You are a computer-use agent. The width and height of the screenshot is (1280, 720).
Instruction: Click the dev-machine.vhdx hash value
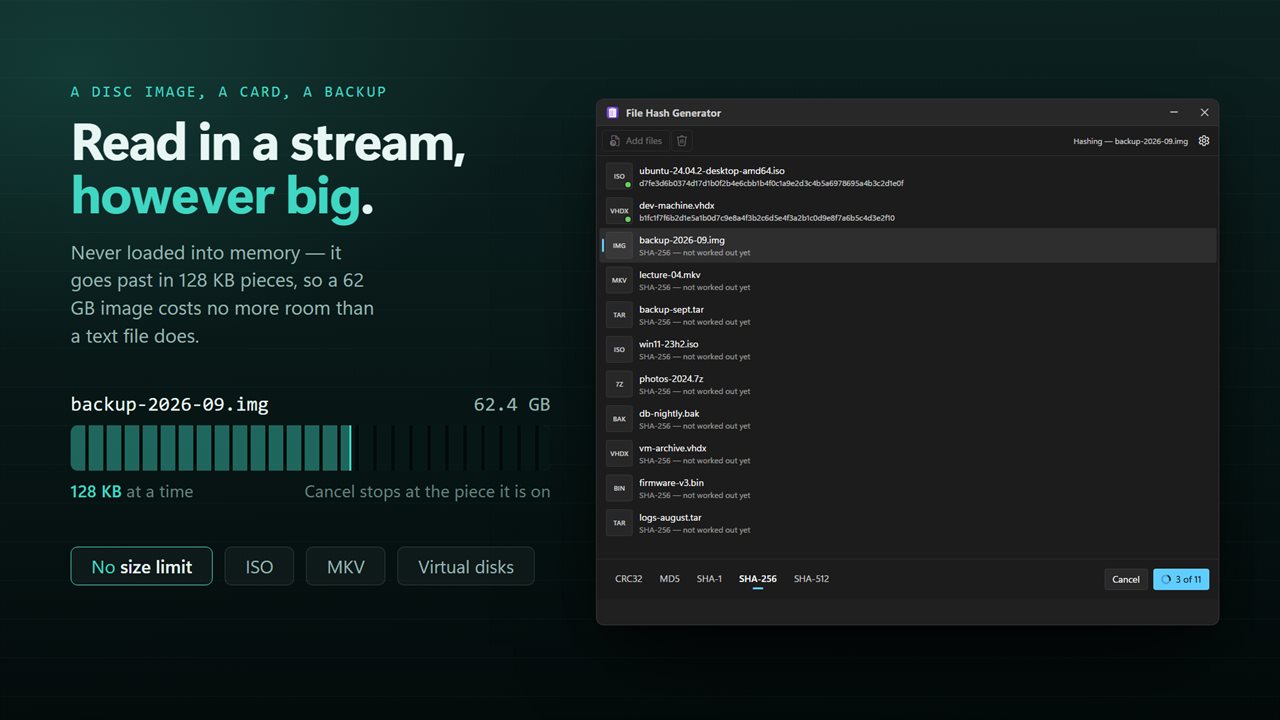pyautogui.click(x=767, y=218)
